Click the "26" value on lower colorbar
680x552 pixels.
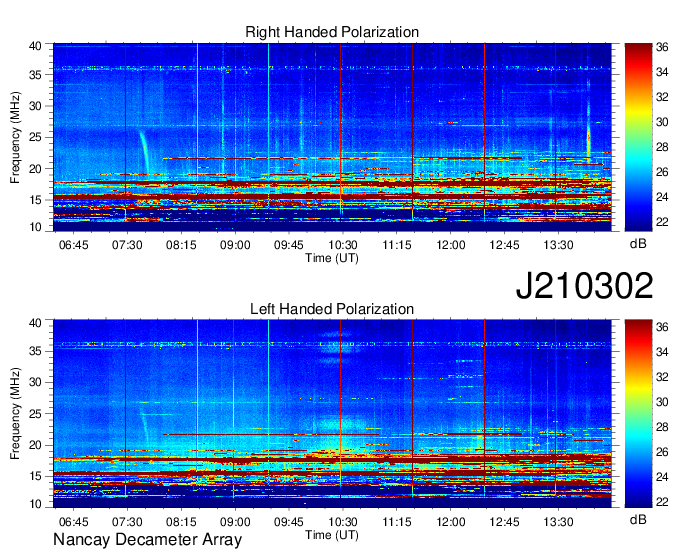662,452
